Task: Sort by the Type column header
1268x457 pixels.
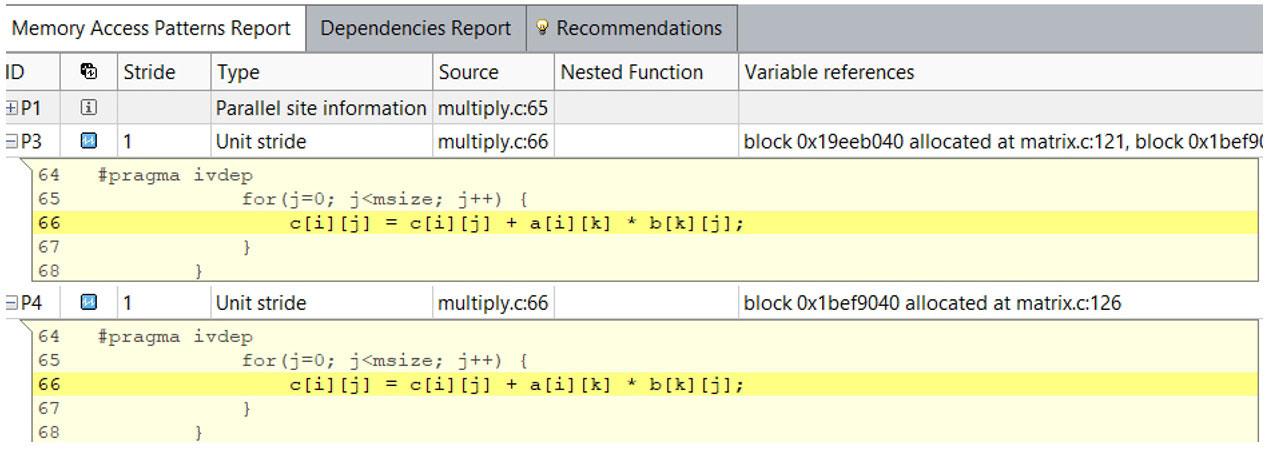Action: pos(238,72)
